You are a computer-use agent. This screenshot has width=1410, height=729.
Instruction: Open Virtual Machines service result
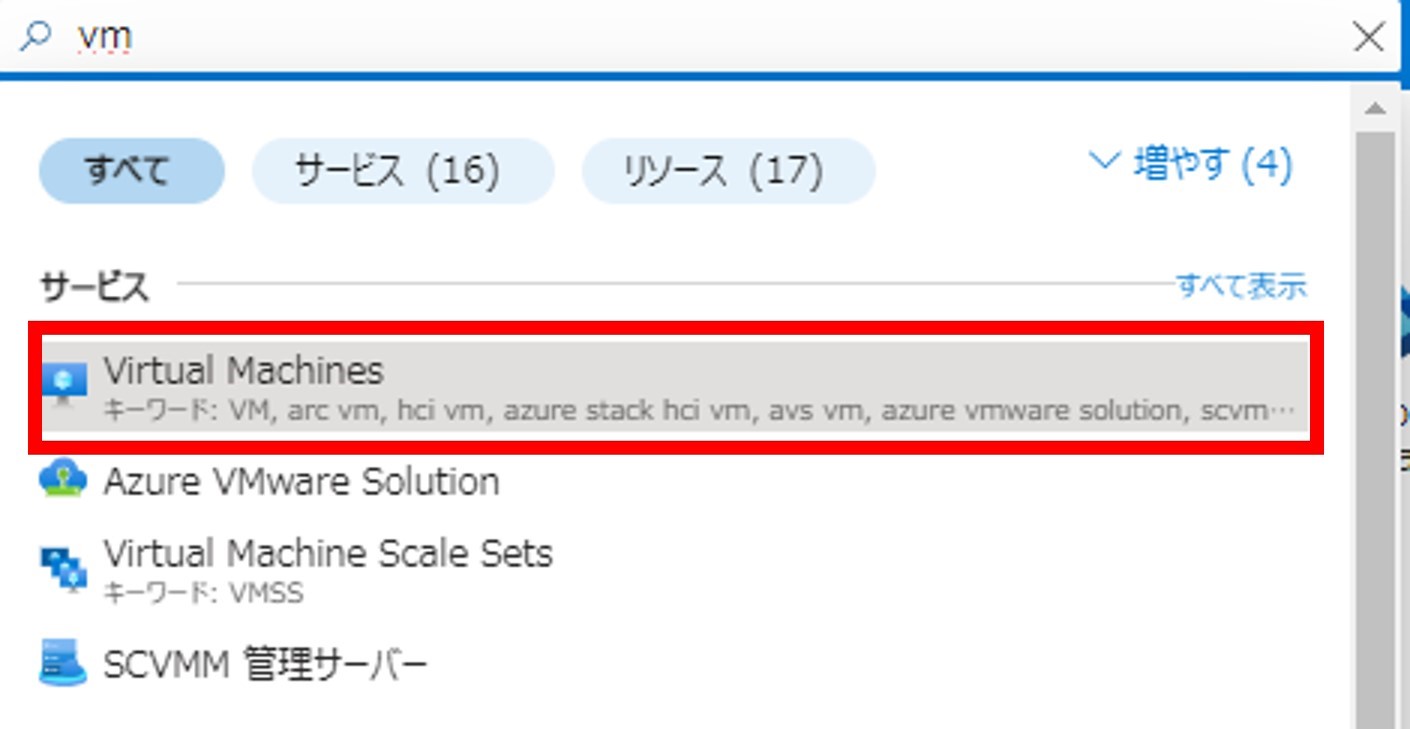(x=243, y=371)
